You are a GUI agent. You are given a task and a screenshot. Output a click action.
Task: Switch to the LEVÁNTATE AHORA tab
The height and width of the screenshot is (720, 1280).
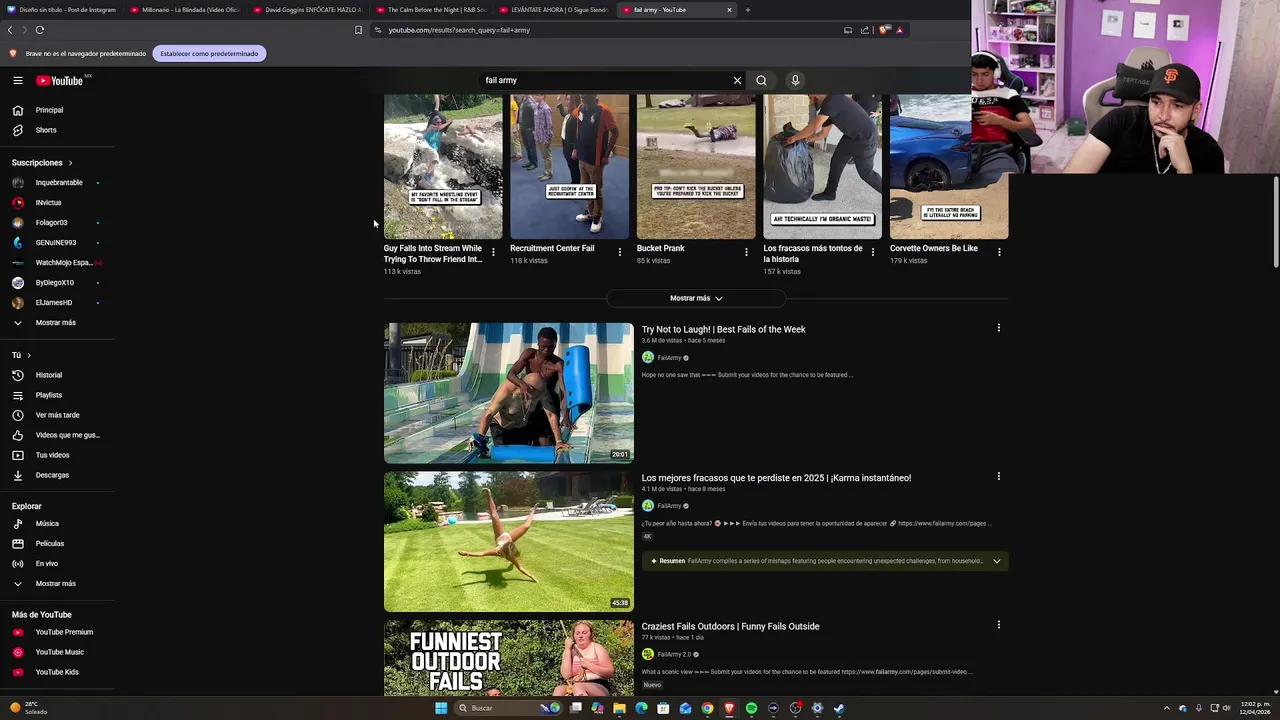[553, 10]
